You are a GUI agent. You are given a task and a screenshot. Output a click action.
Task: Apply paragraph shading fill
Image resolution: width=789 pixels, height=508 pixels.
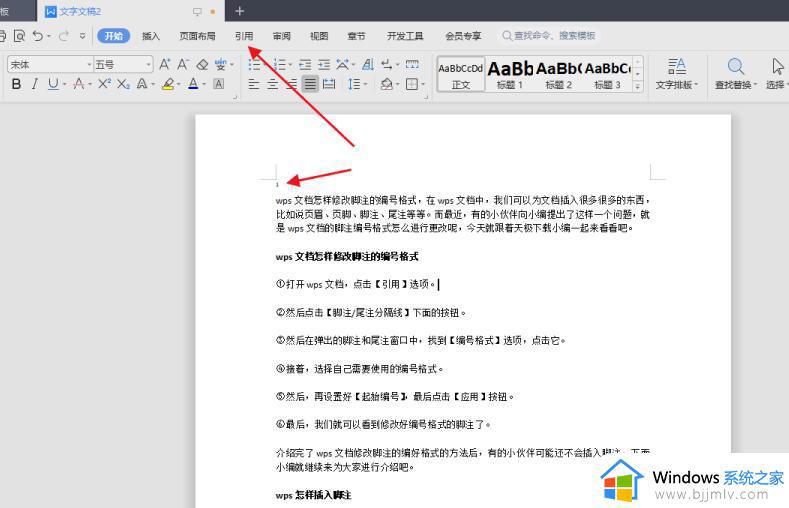point(387,84)
